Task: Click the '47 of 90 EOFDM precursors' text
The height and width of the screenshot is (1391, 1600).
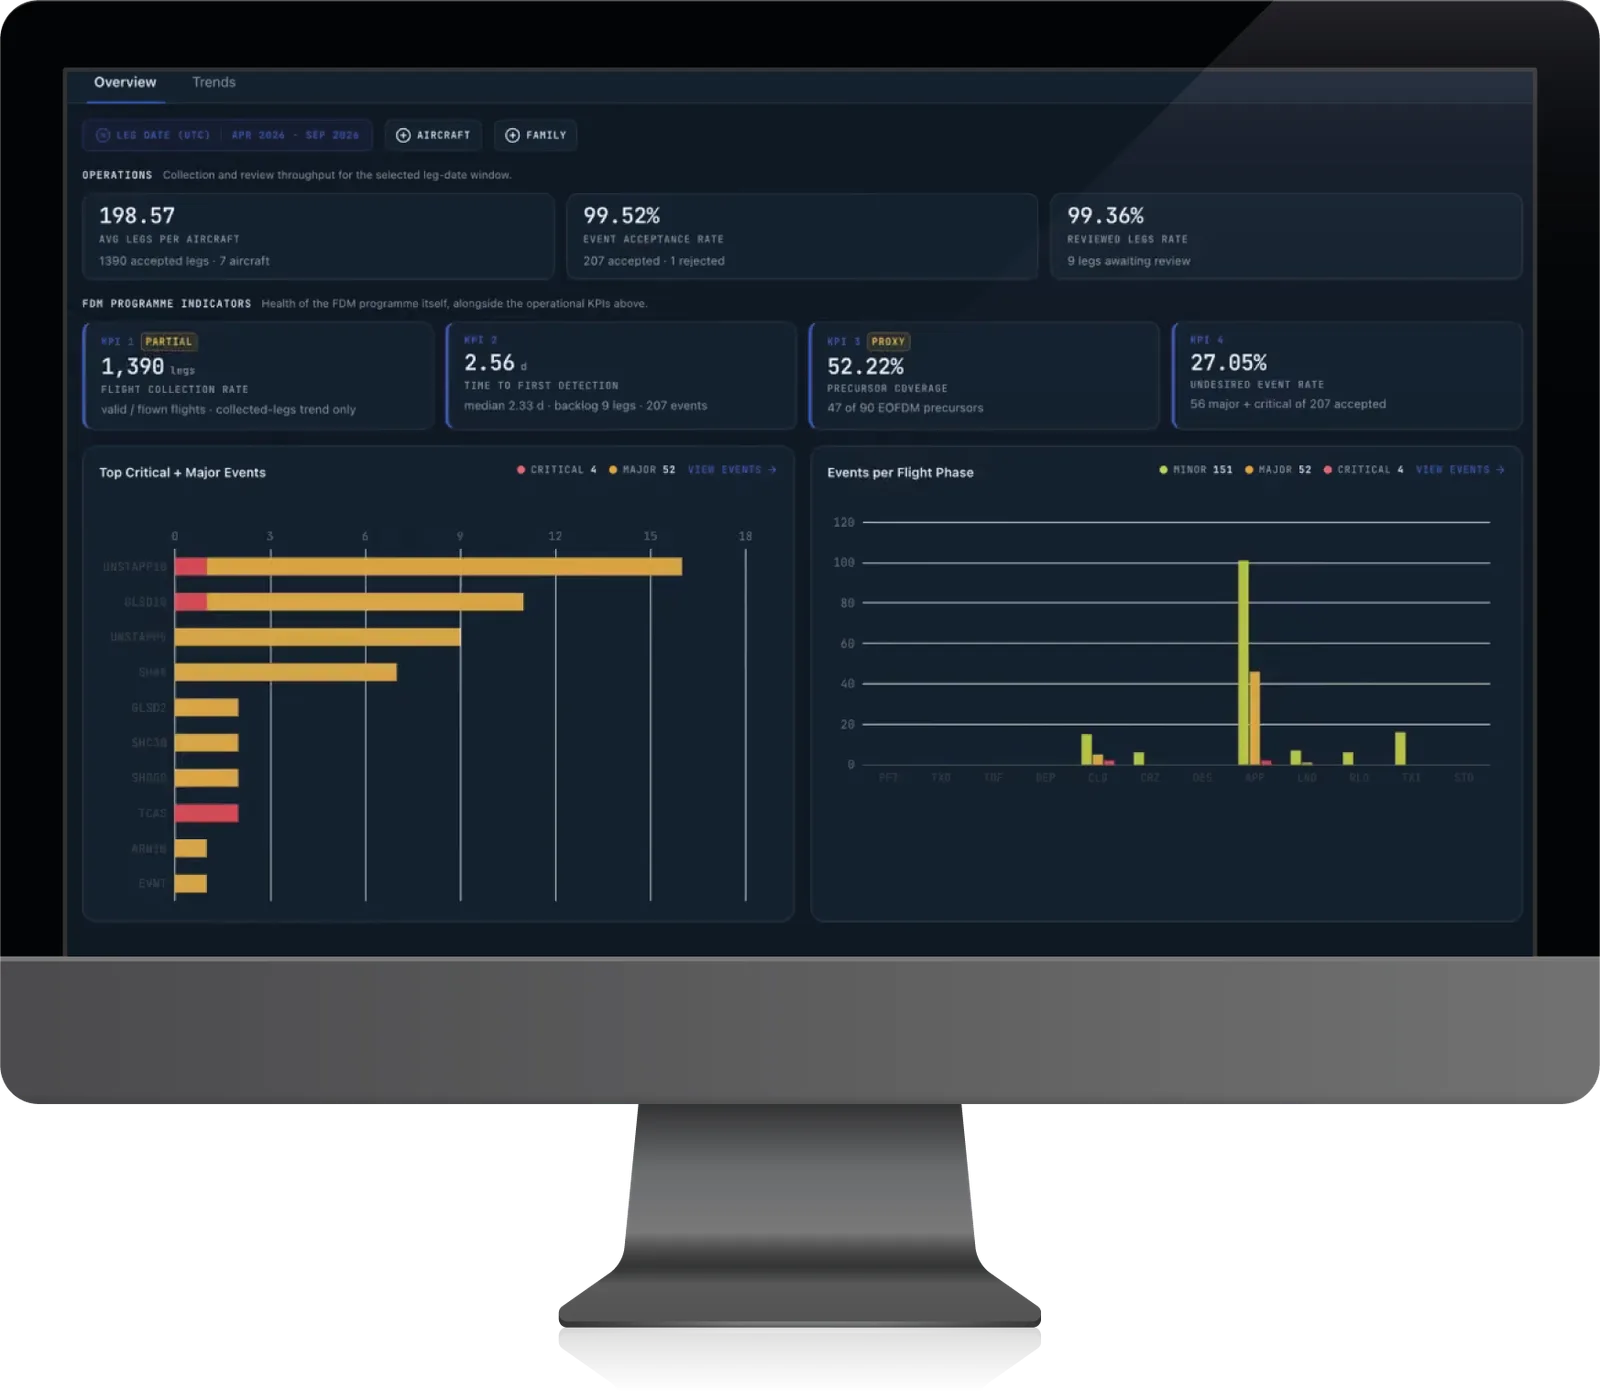Action: (x=905, y=408)
